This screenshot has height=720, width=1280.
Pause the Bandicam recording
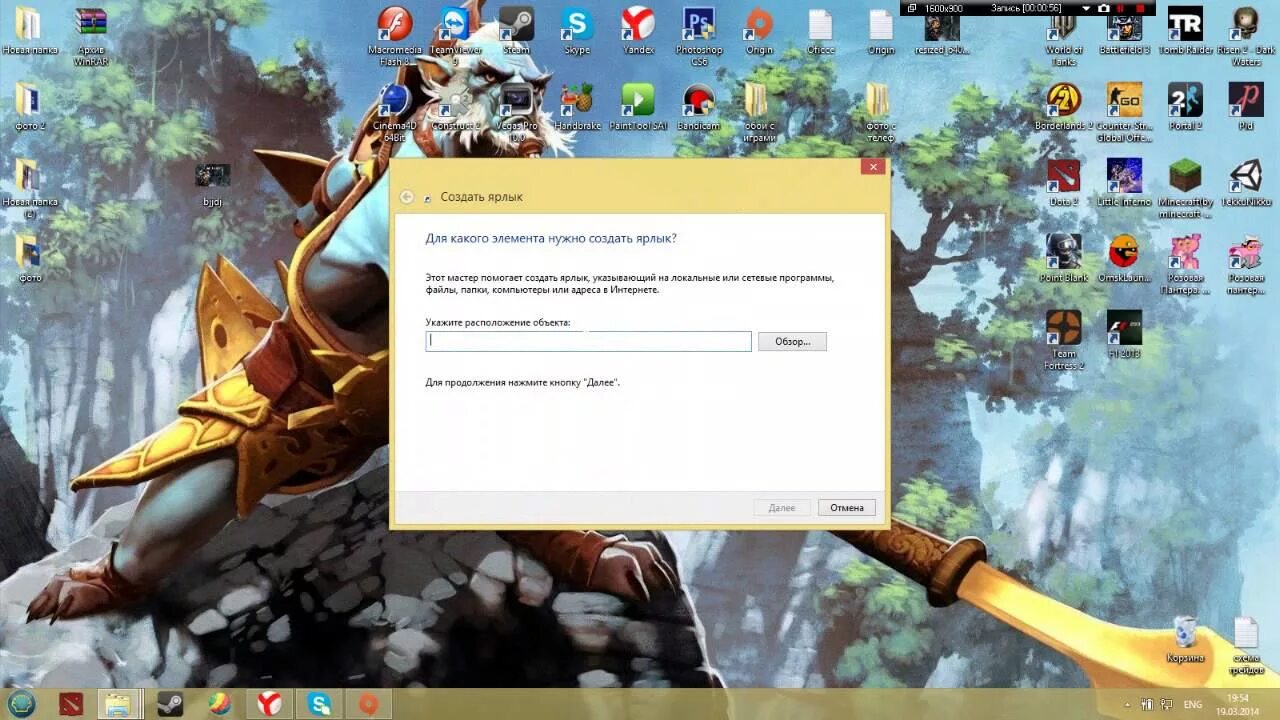(x=1122, y=8)
